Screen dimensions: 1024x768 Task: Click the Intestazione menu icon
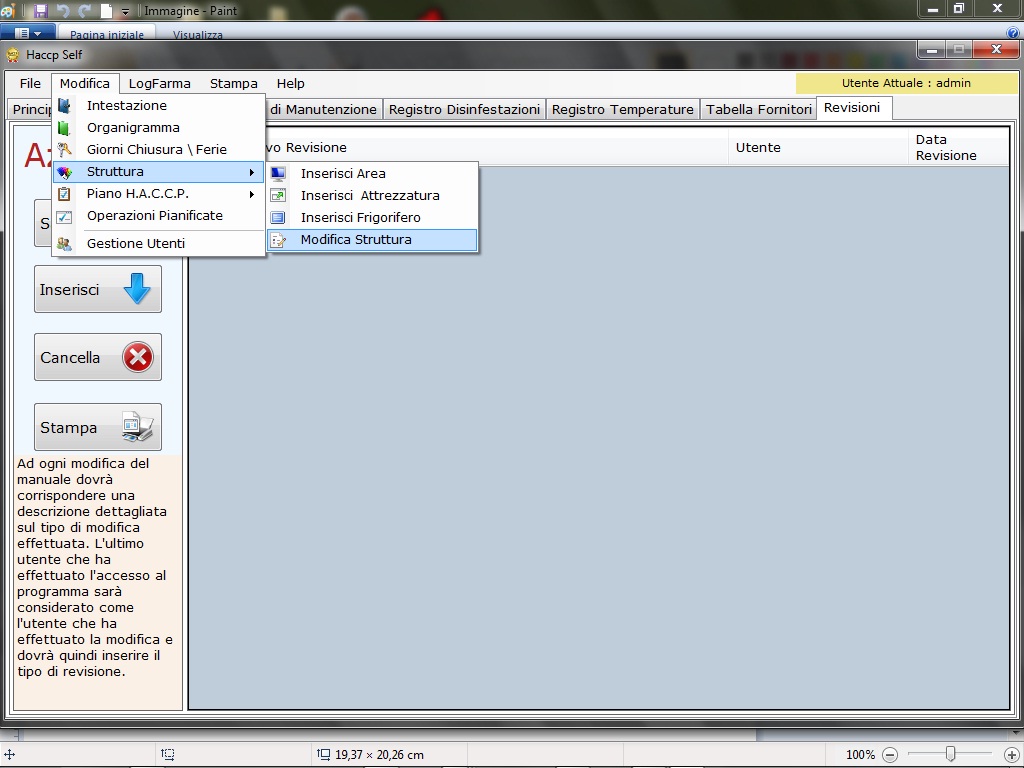coord(65,106)
